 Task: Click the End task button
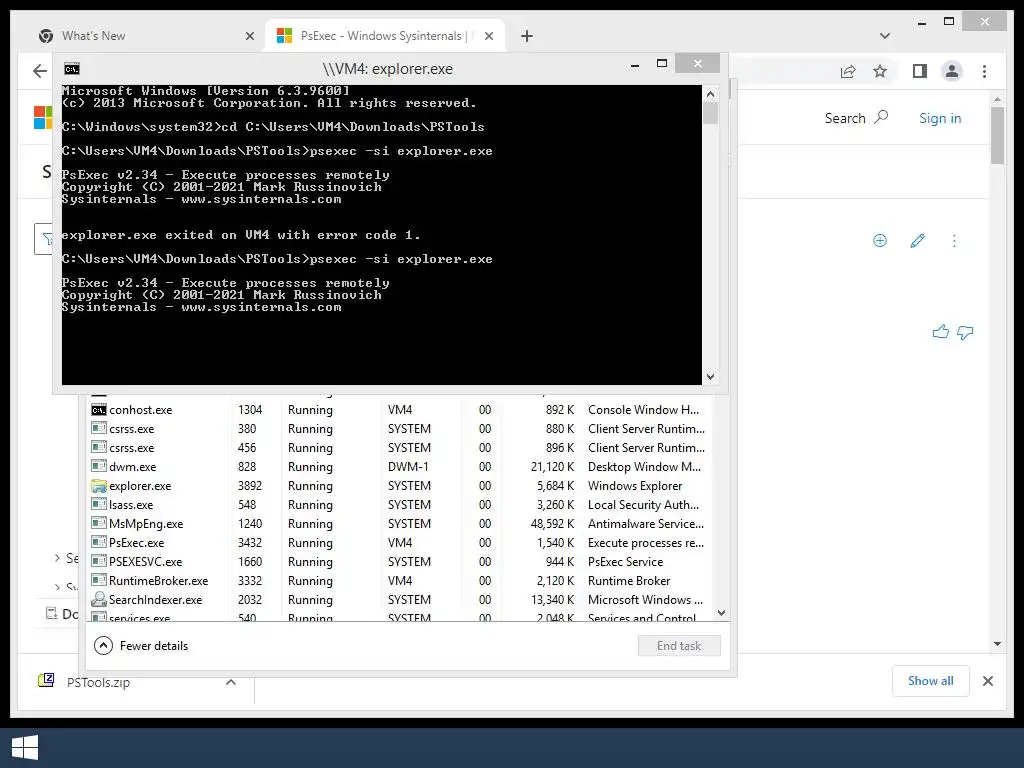pyautogui.click(x=679, y=645)
